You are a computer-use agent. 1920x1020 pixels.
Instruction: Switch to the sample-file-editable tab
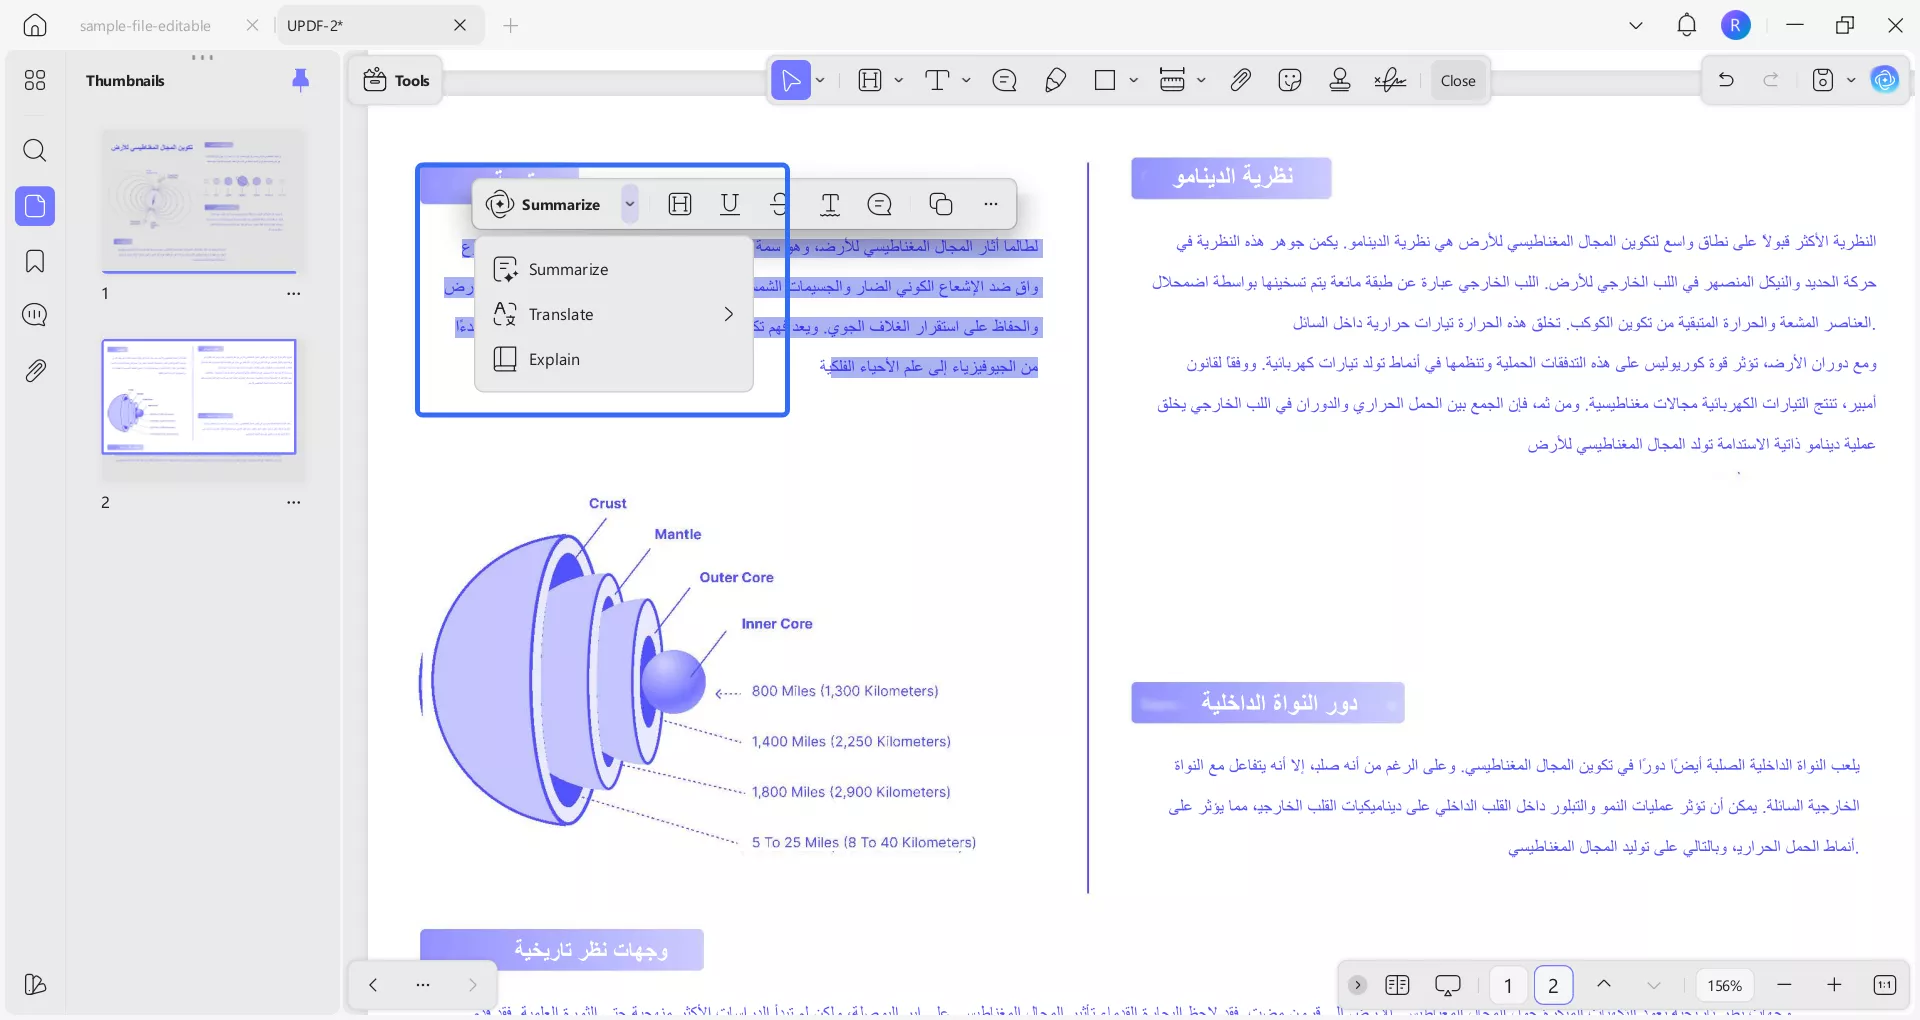click(146, 26)
